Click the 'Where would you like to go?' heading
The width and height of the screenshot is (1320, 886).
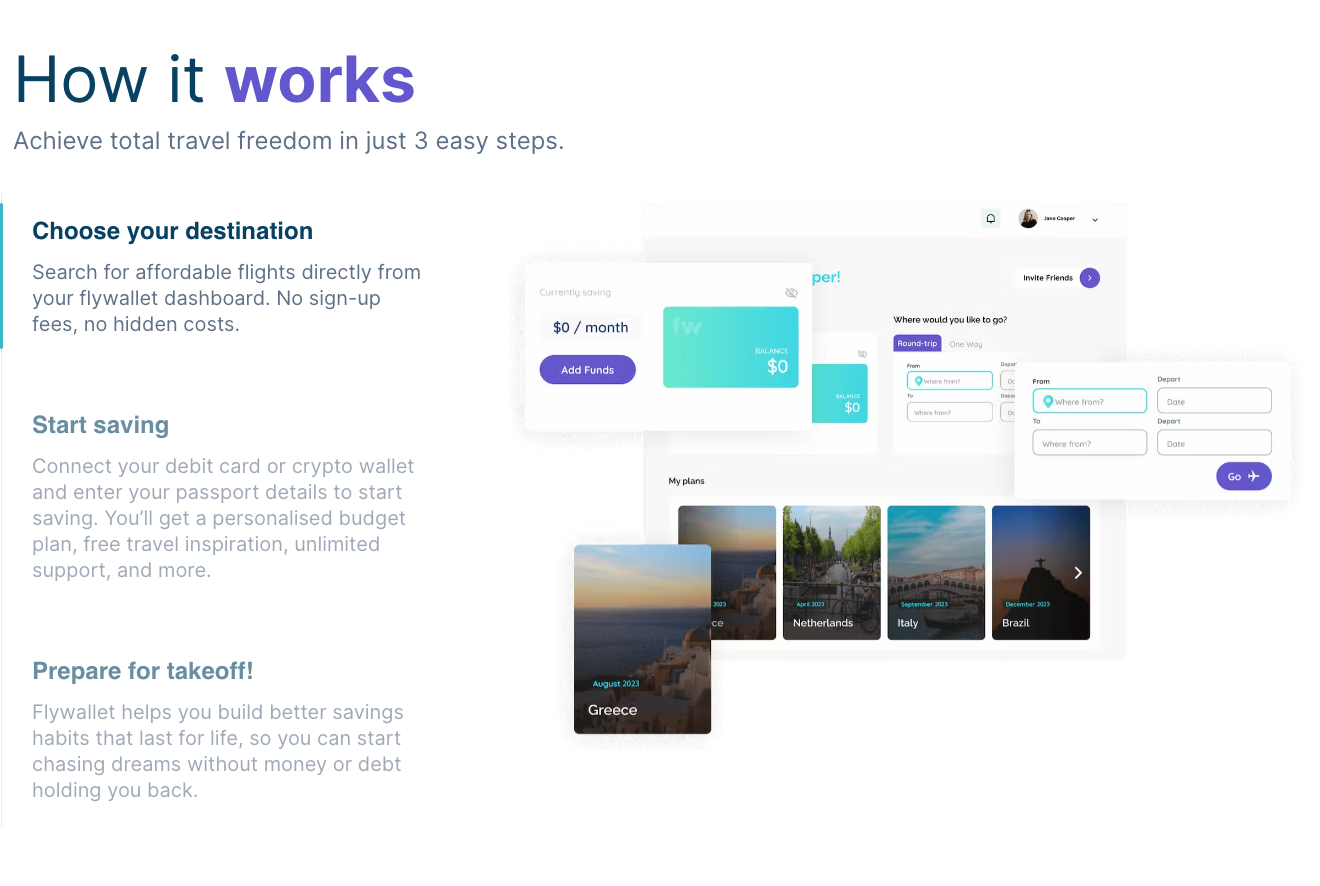tap(950, 320)
